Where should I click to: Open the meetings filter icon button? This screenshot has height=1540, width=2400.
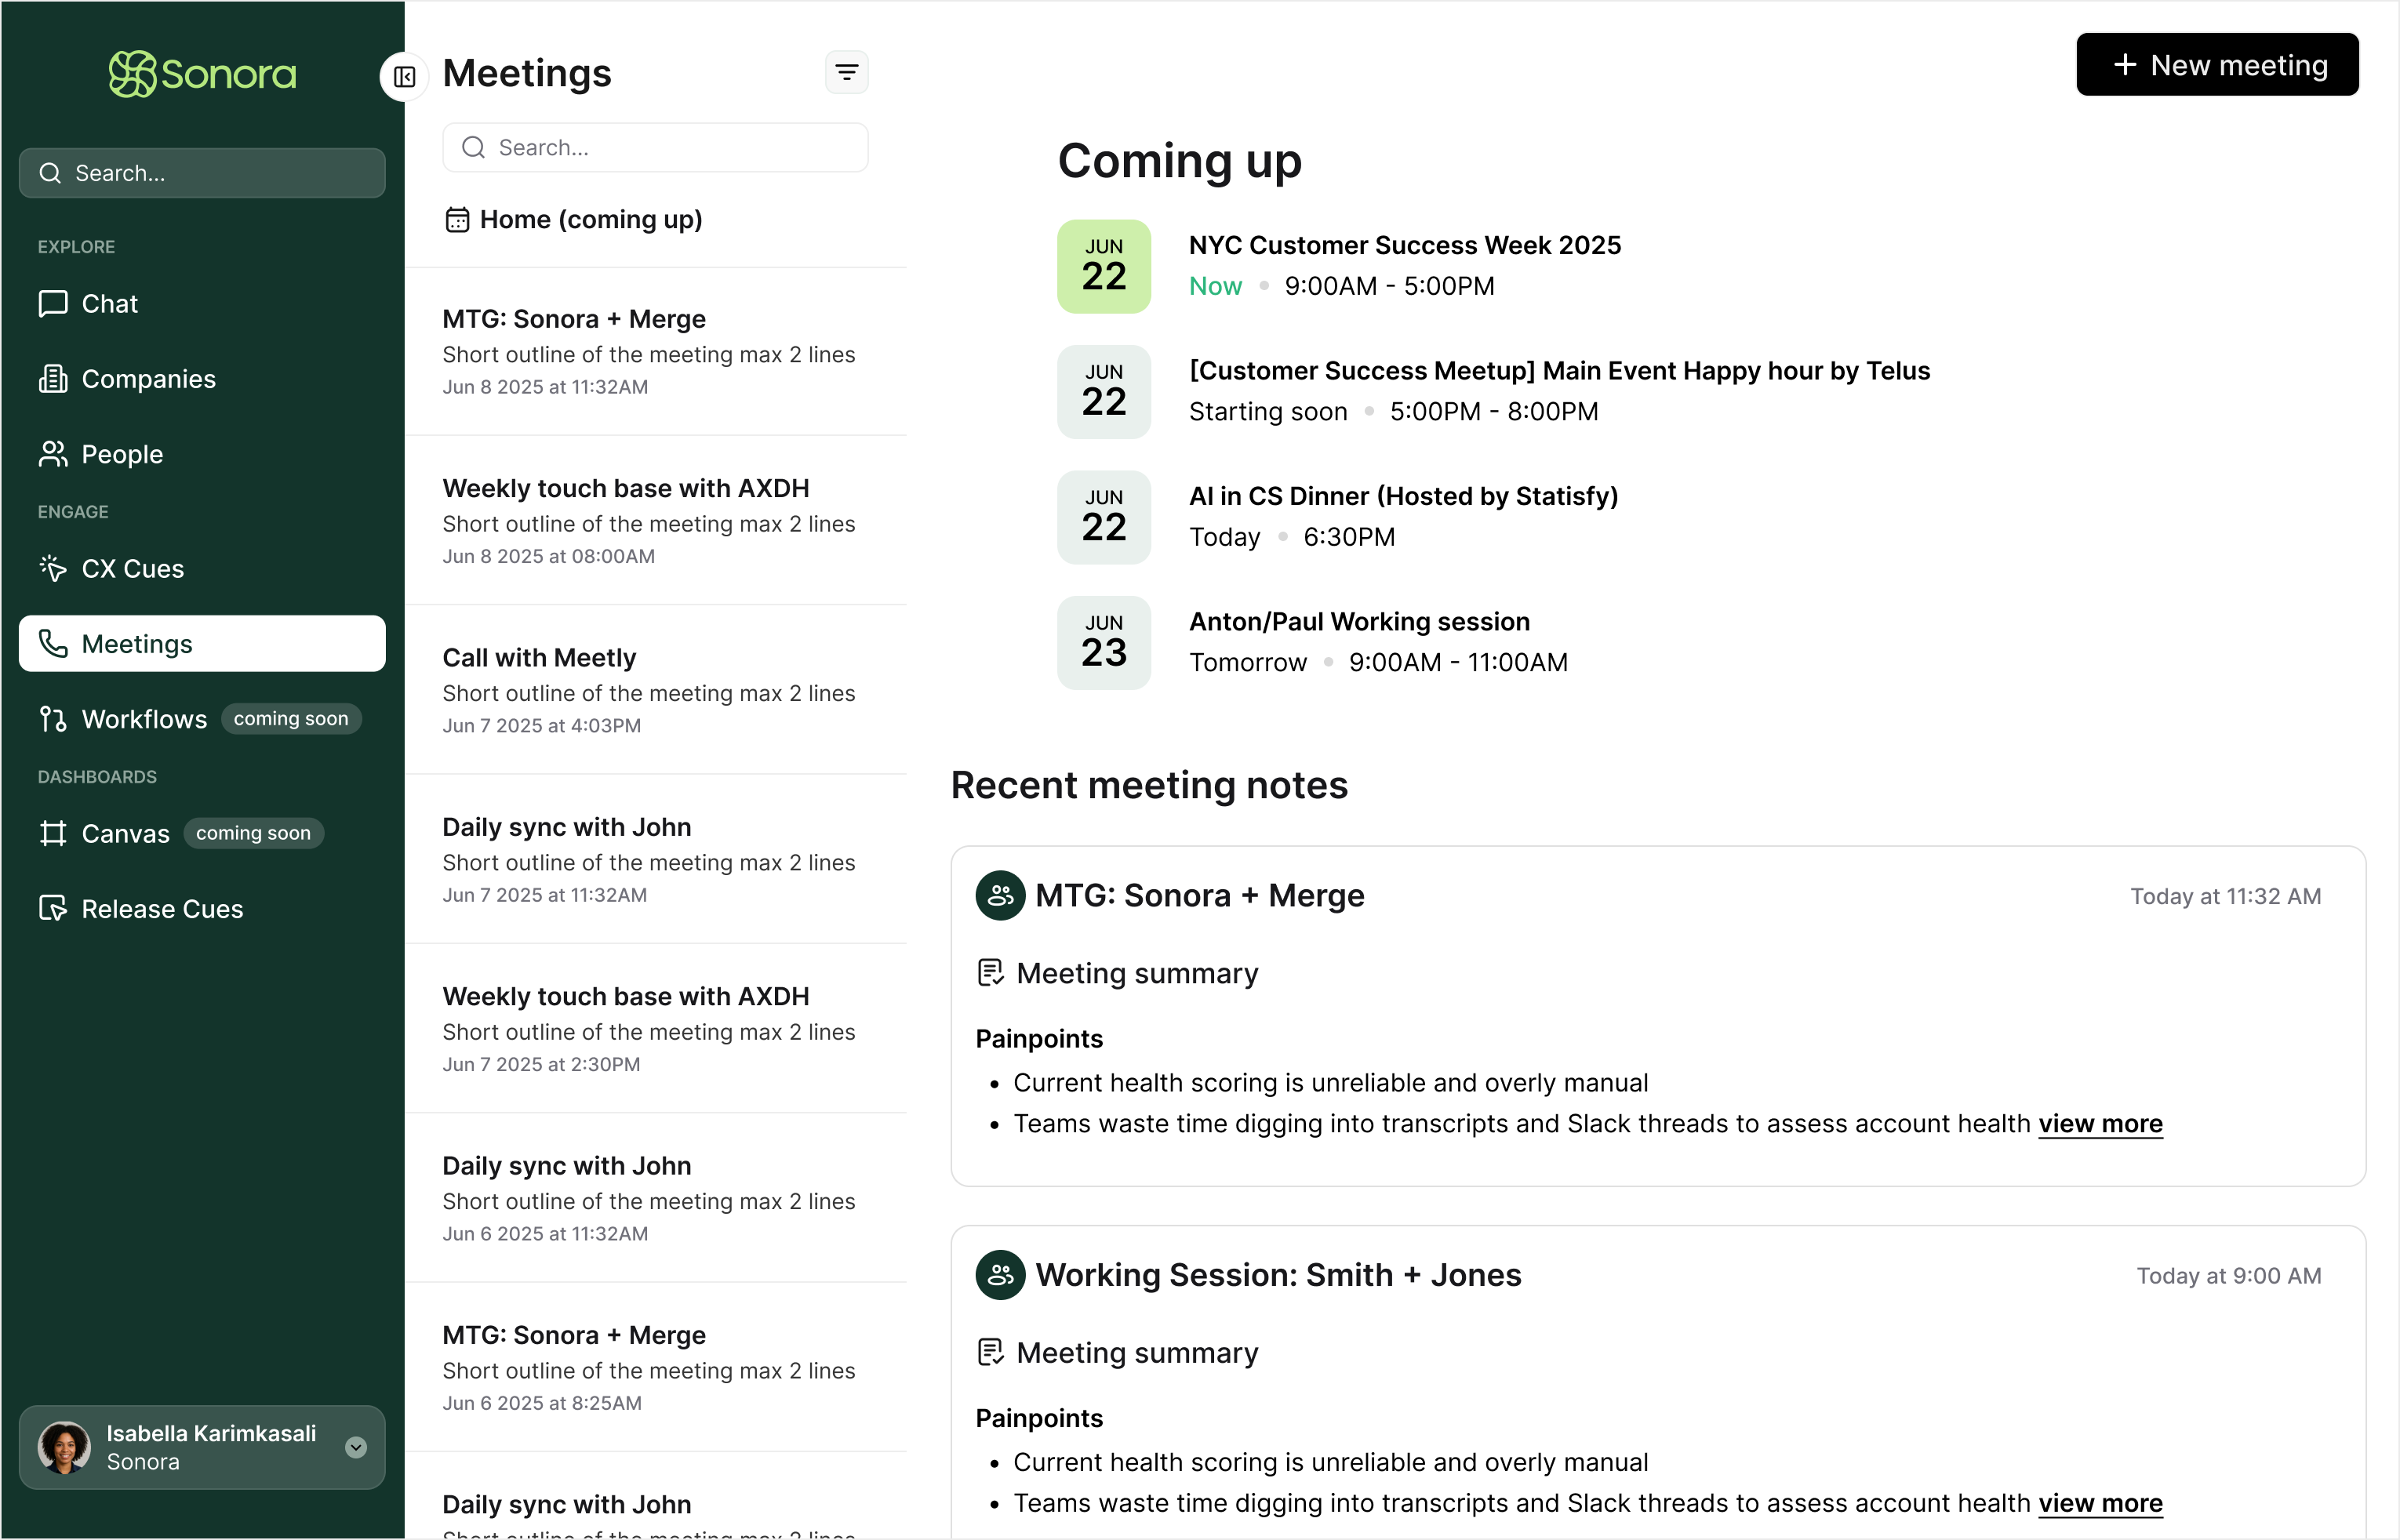click(x=846, y=73)
